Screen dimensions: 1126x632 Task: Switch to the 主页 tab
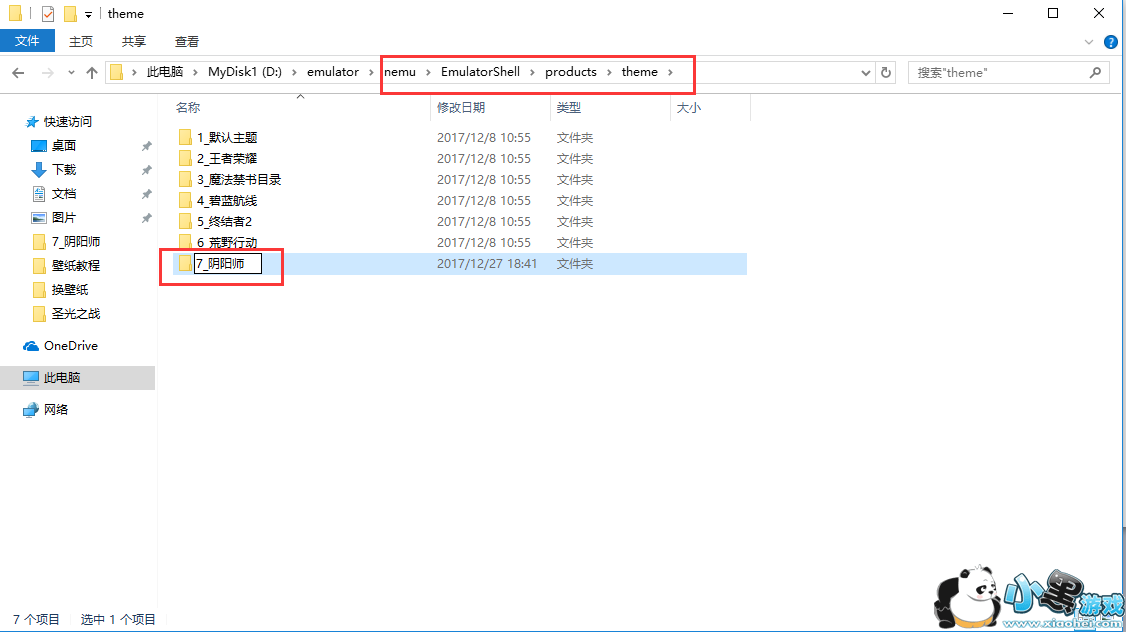[x=81, y=42]
